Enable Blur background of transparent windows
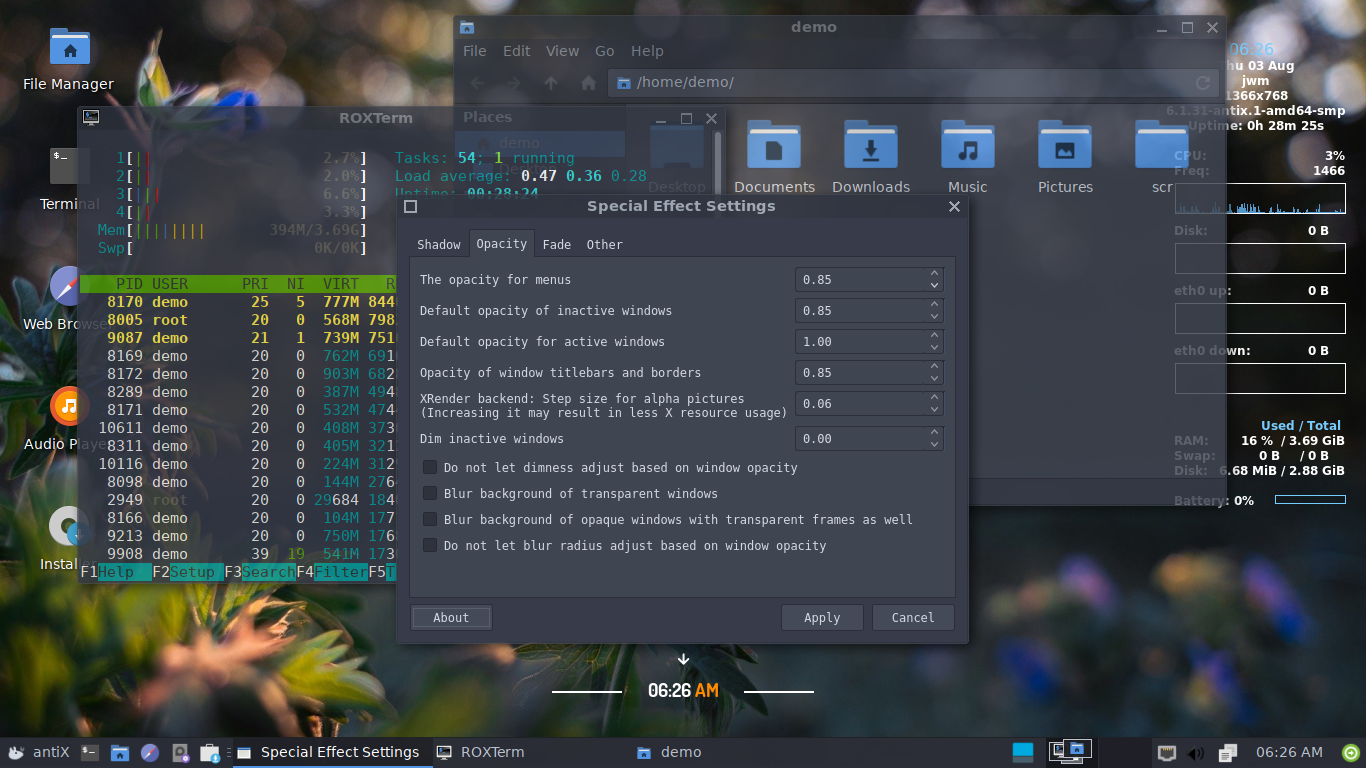 [430, 494]
